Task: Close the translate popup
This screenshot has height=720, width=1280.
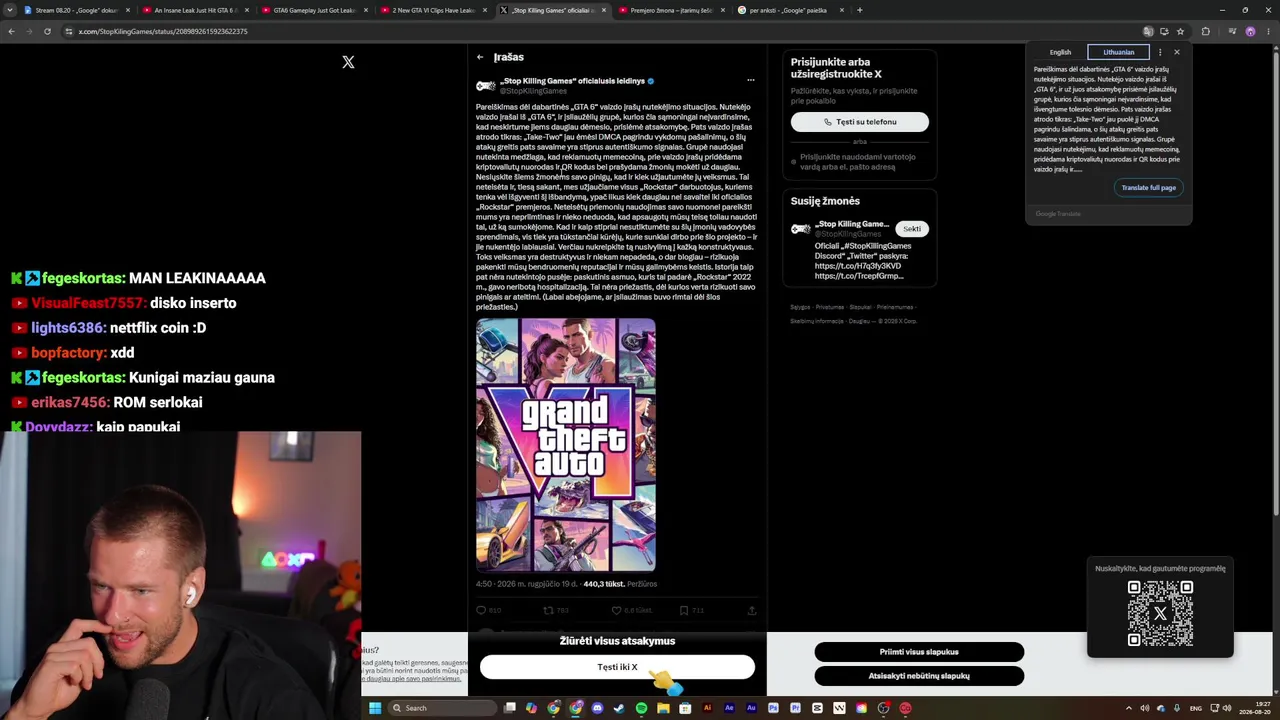Action: [x=1177, y=52]
